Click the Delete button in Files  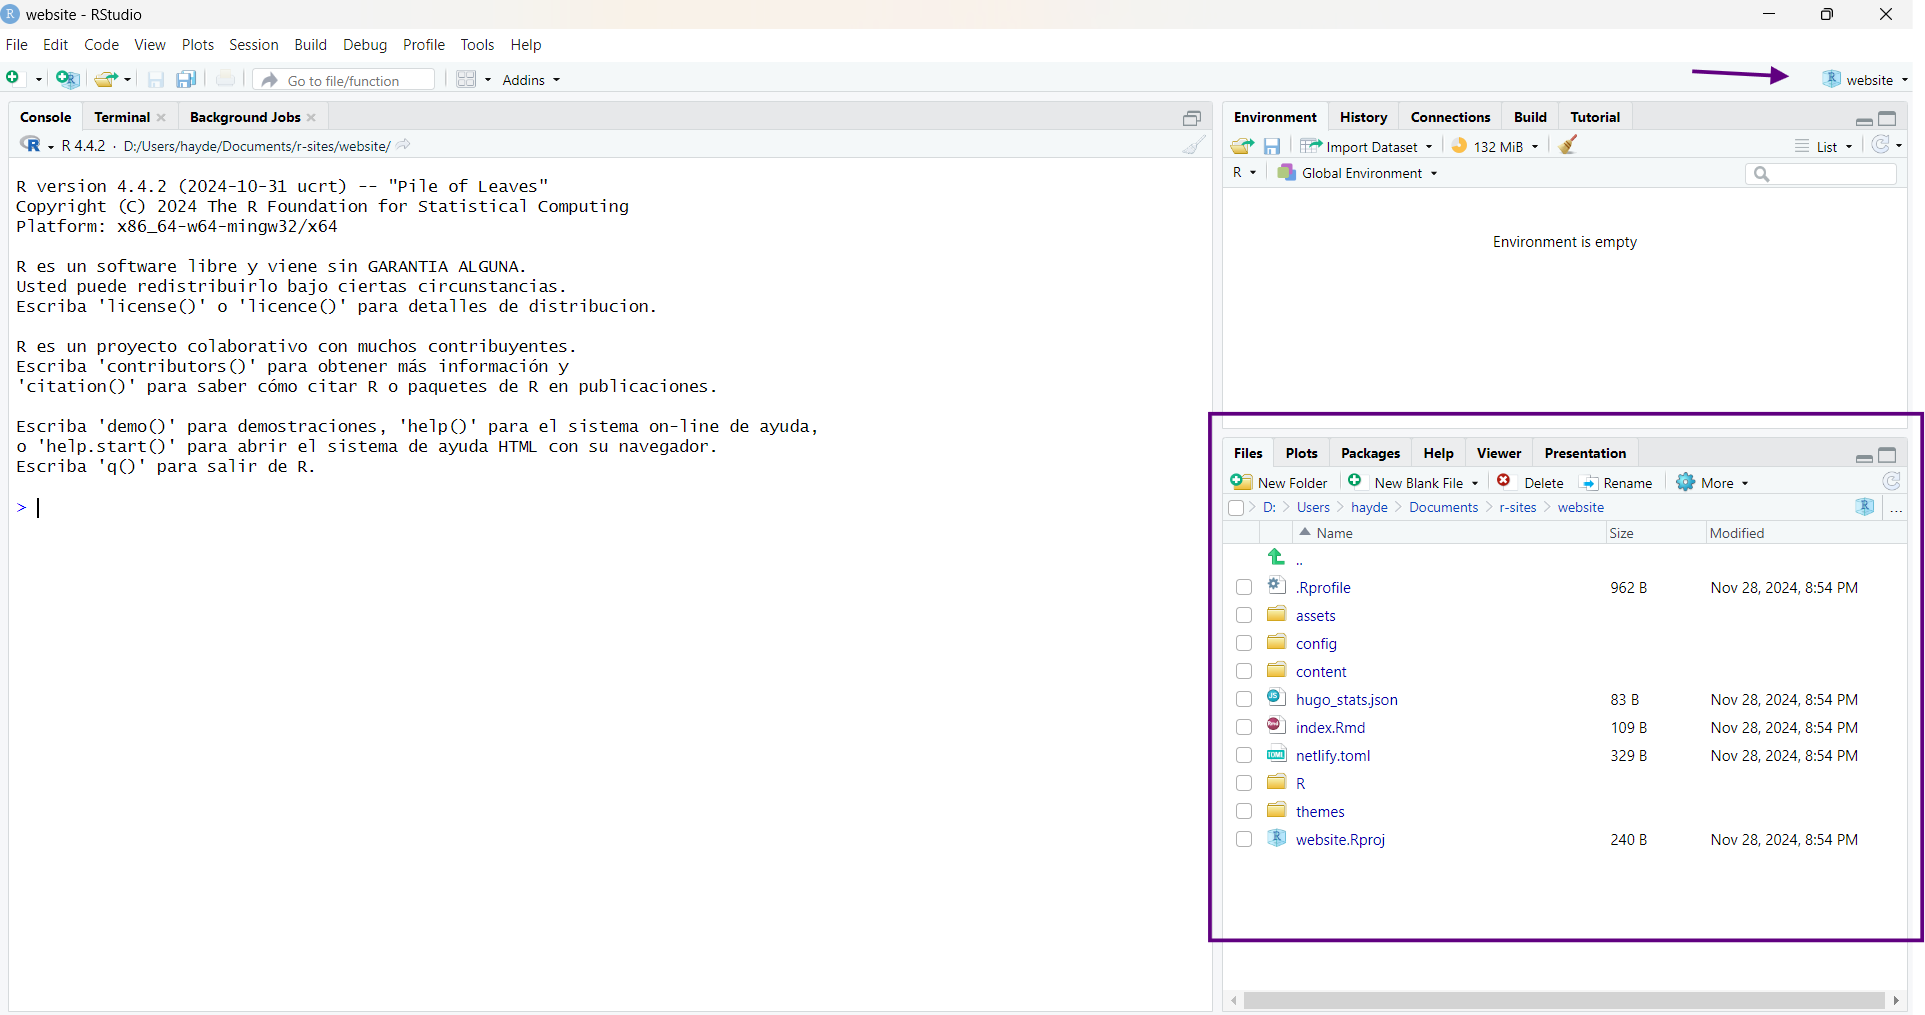click(1530, 483)
